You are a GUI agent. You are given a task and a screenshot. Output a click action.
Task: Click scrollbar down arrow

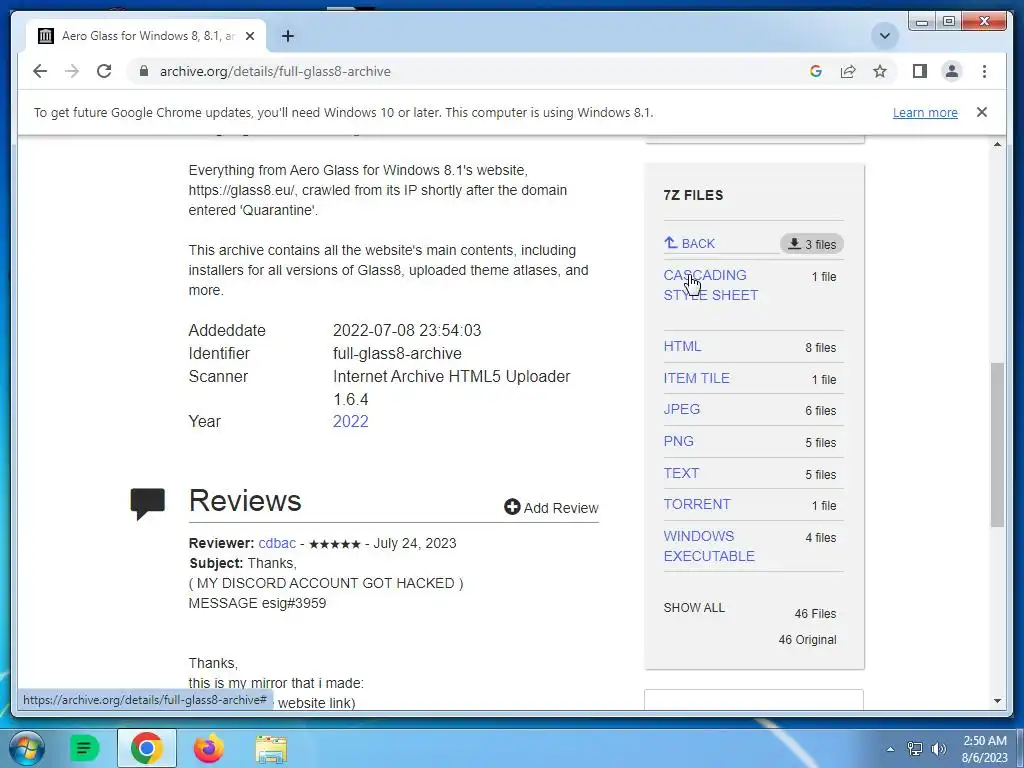click(x=997, y=701)
